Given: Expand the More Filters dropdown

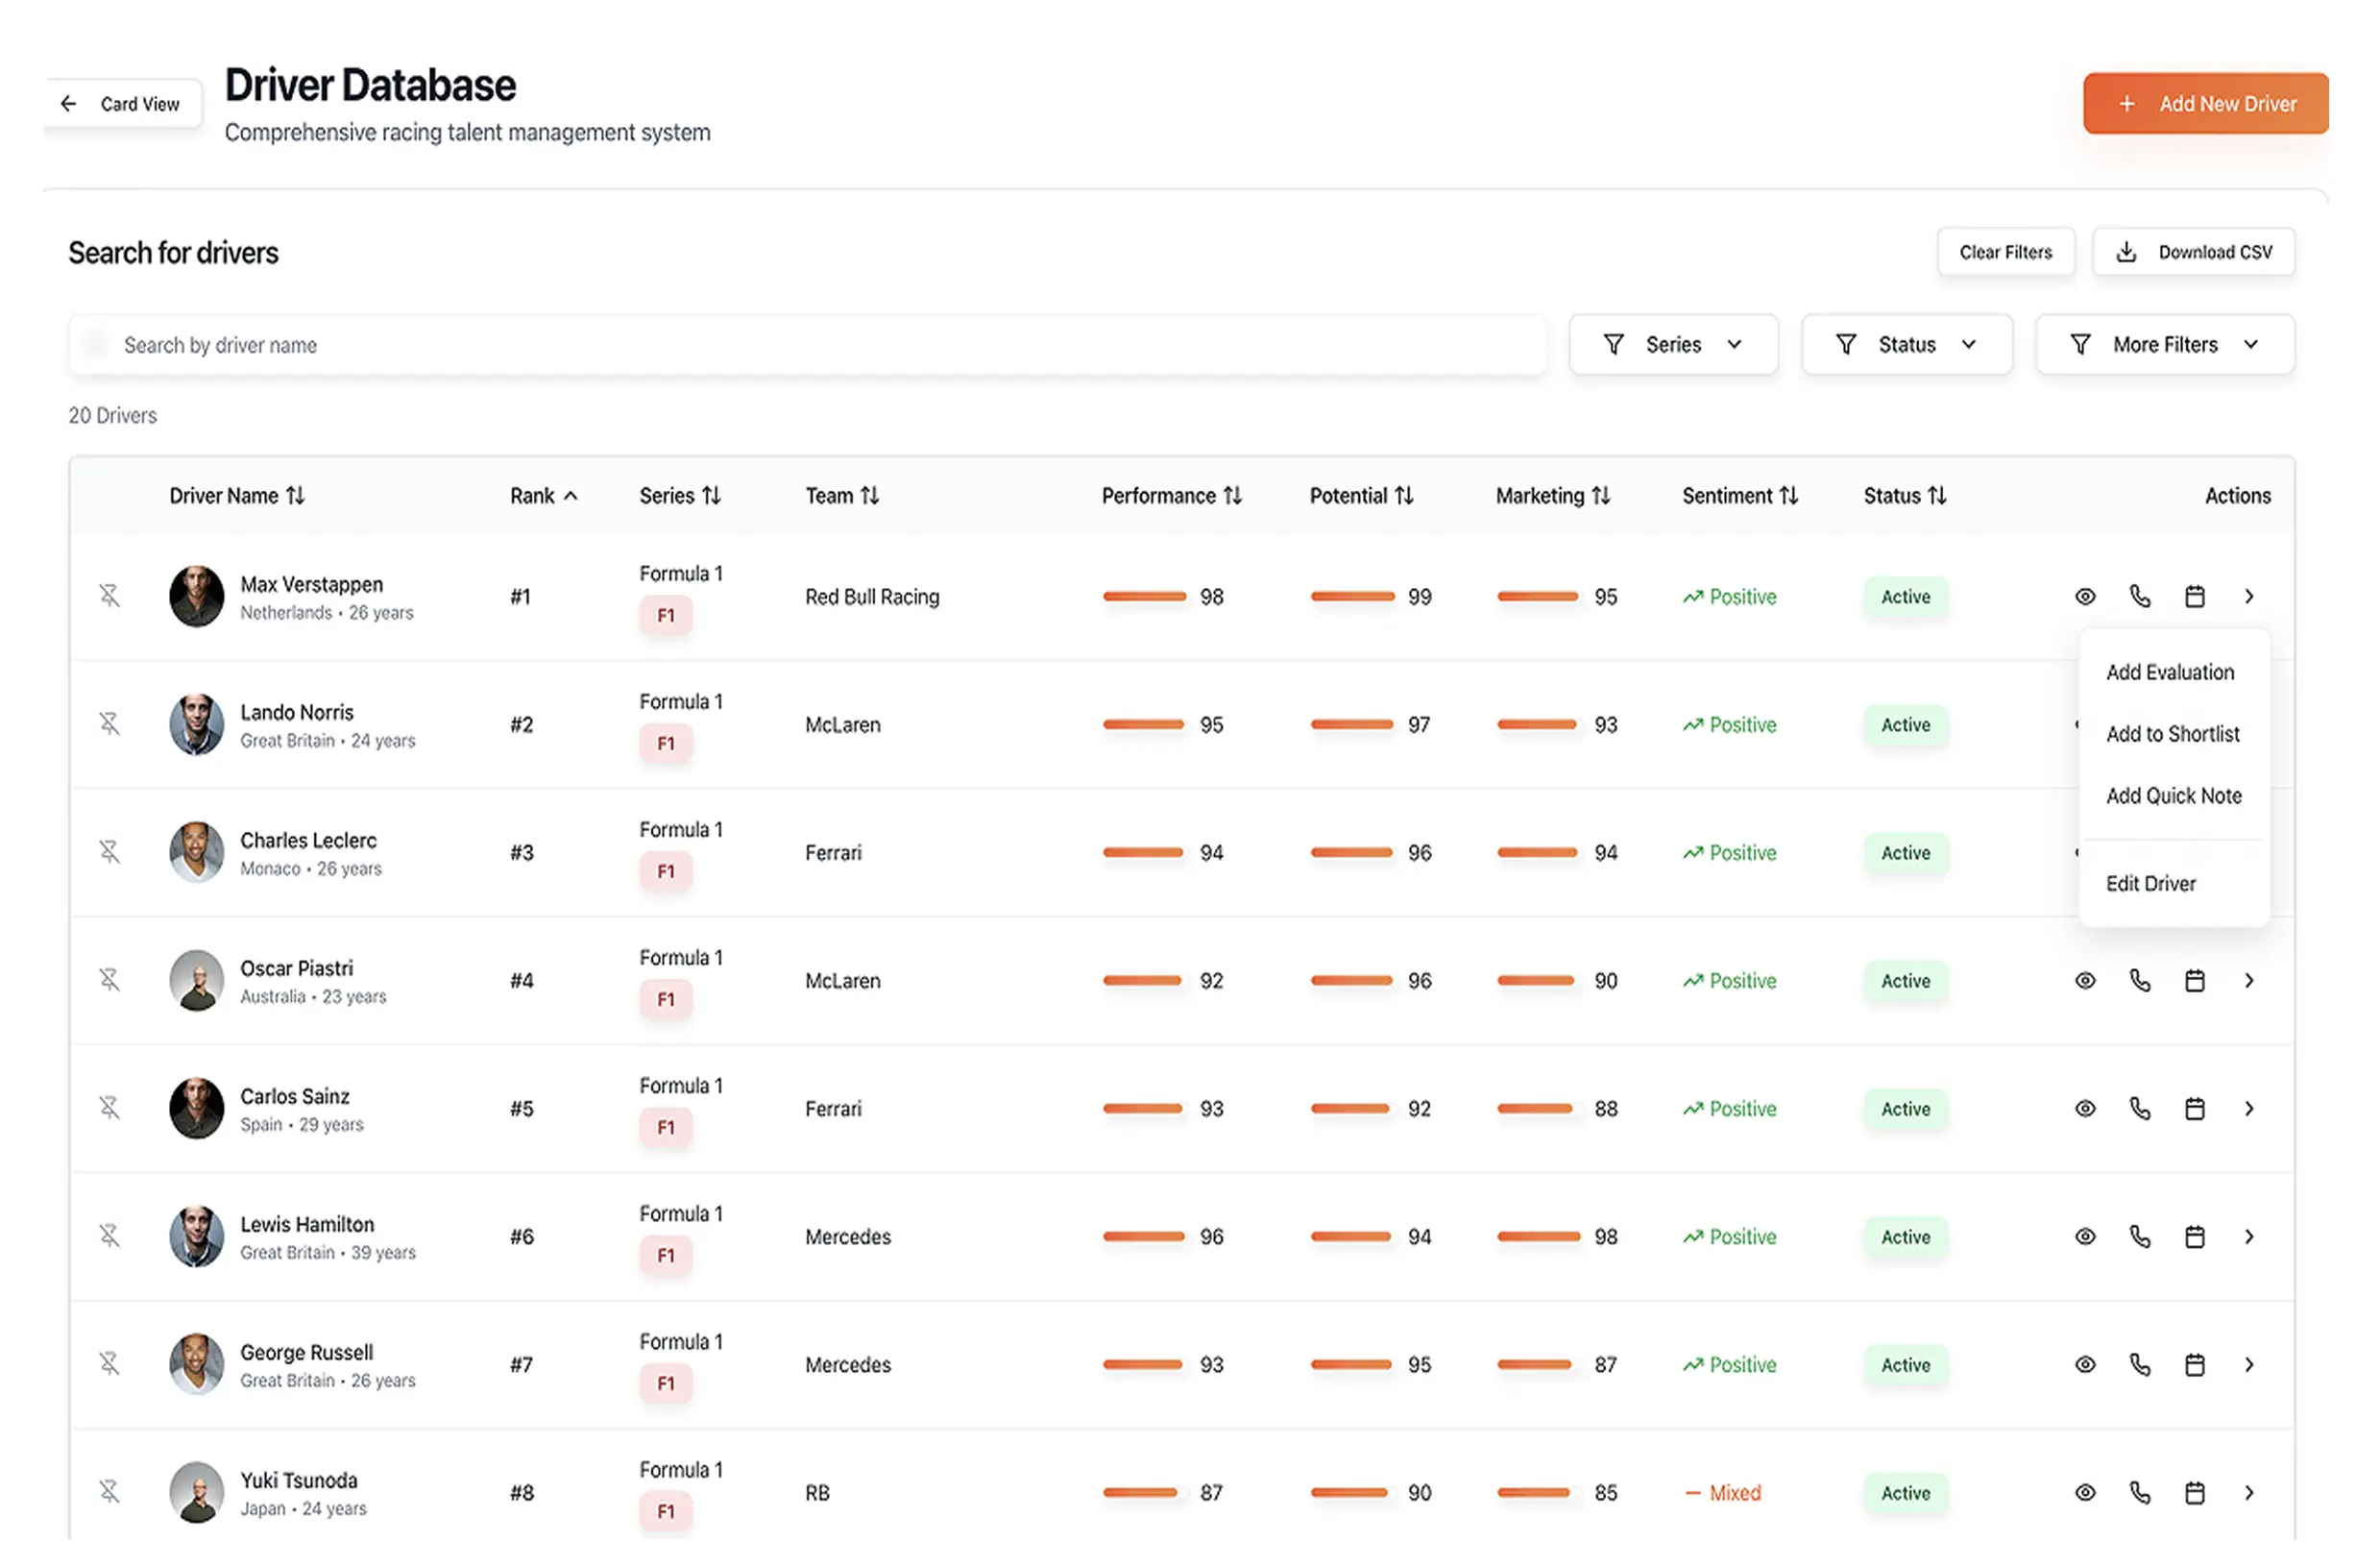Looking at the screenshot, I should point(2164,344).
